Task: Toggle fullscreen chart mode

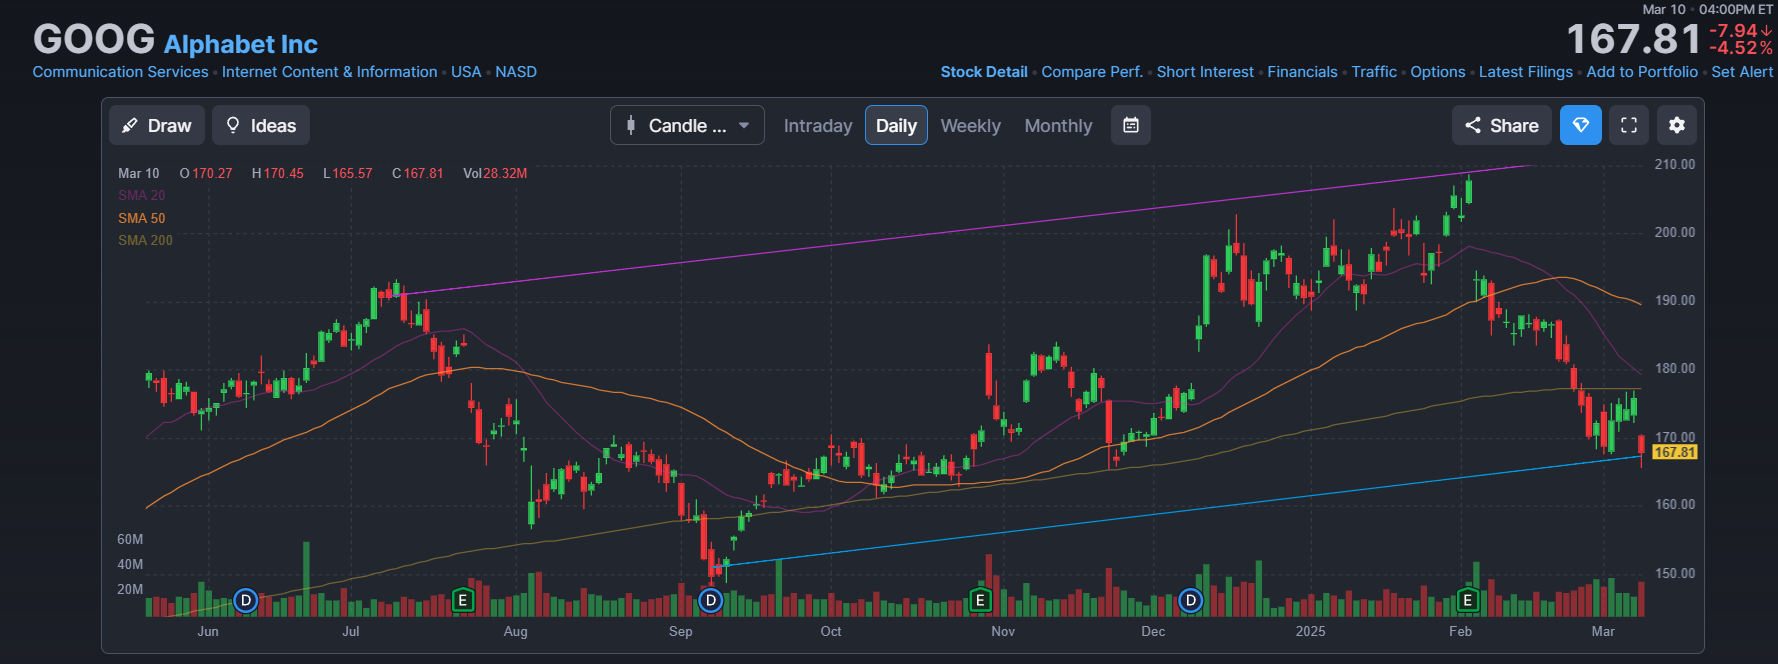Action: click(x=1629, y=125)
